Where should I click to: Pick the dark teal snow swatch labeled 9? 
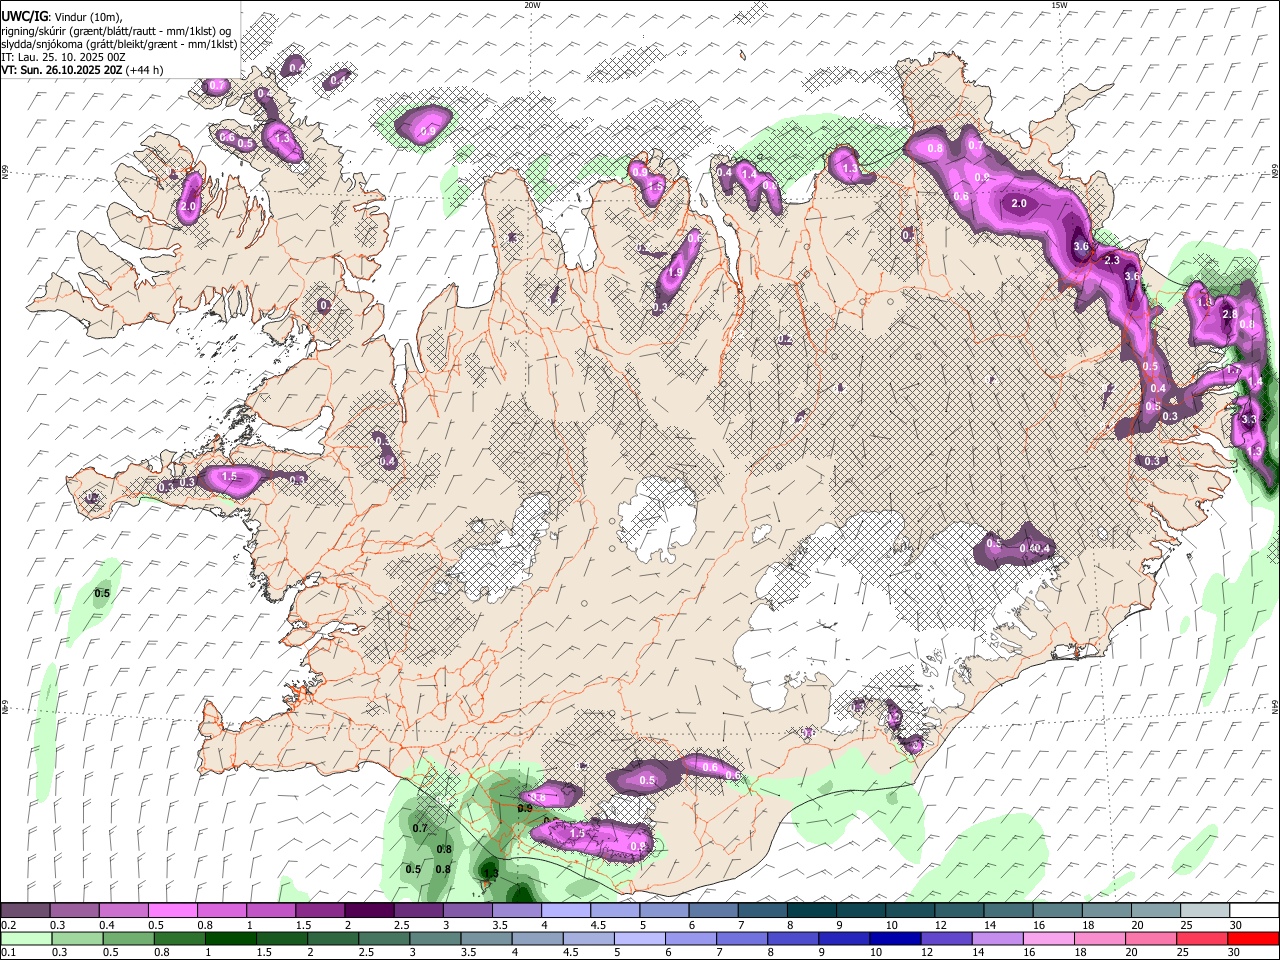tap(859, 910)
